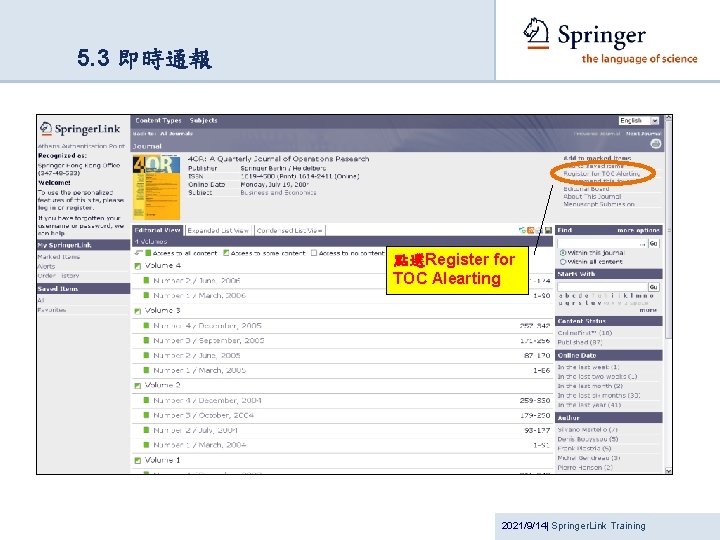Viewport: 720px width, 540px height.
Task: Open the Manuscript Submission link
Action: point(599,203)
